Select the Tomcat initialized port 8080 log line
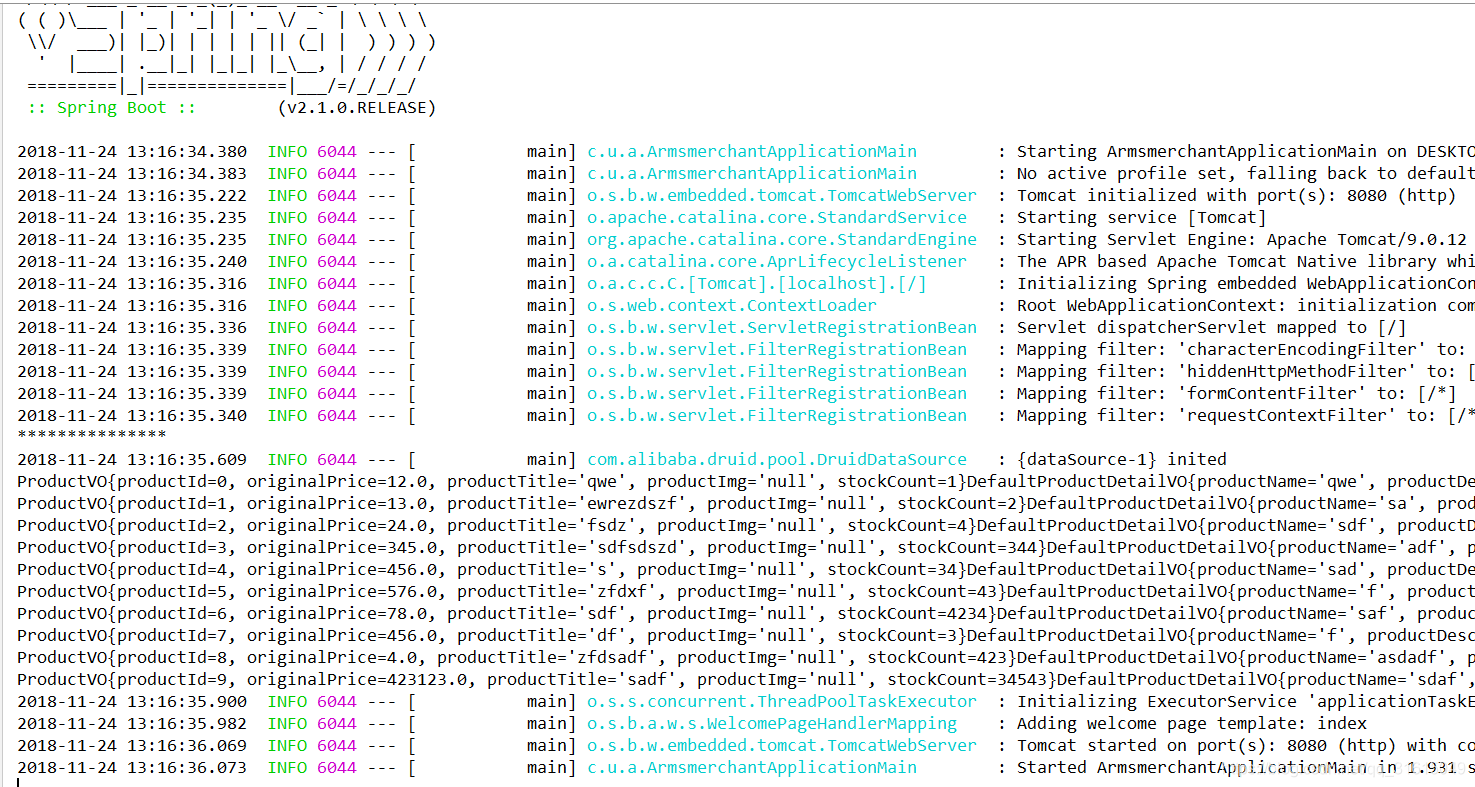Screen dimensions: 1475x787 1200,195
